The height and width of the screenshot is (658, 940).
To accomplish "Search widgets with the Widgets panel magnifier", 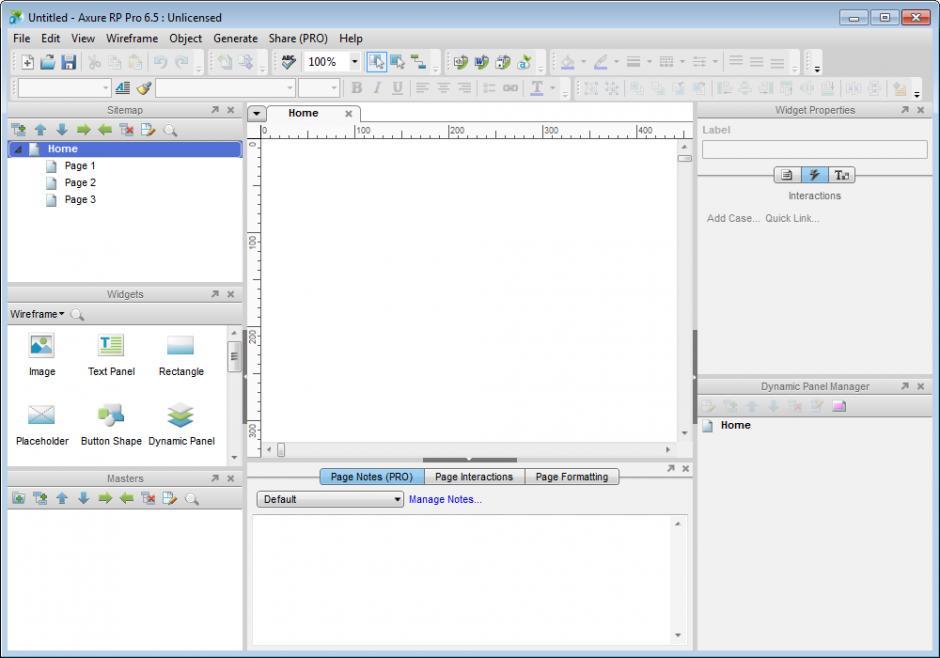I will coord(77,315).
